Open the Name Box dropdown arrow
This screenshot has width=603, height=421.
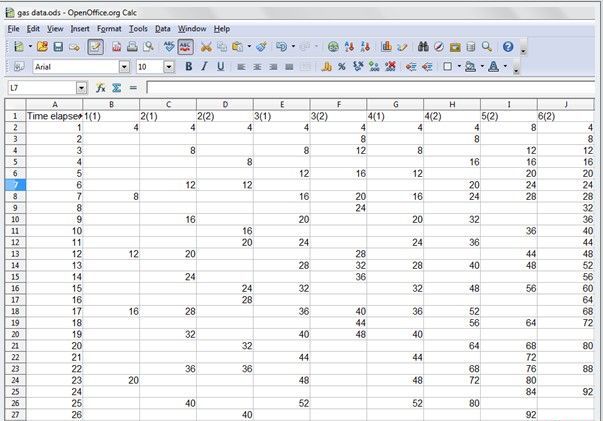(x=81, y=88)
